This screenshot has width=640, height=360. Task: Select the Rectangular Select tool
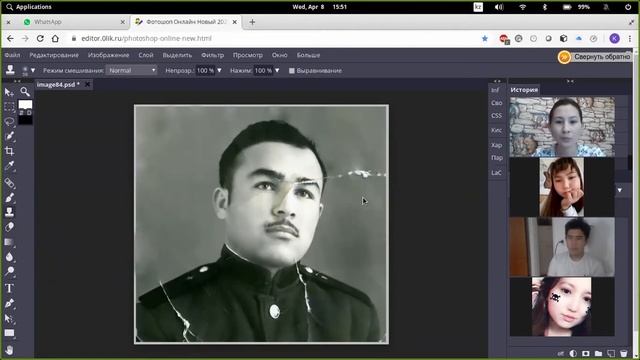click(x=9, y=107)
